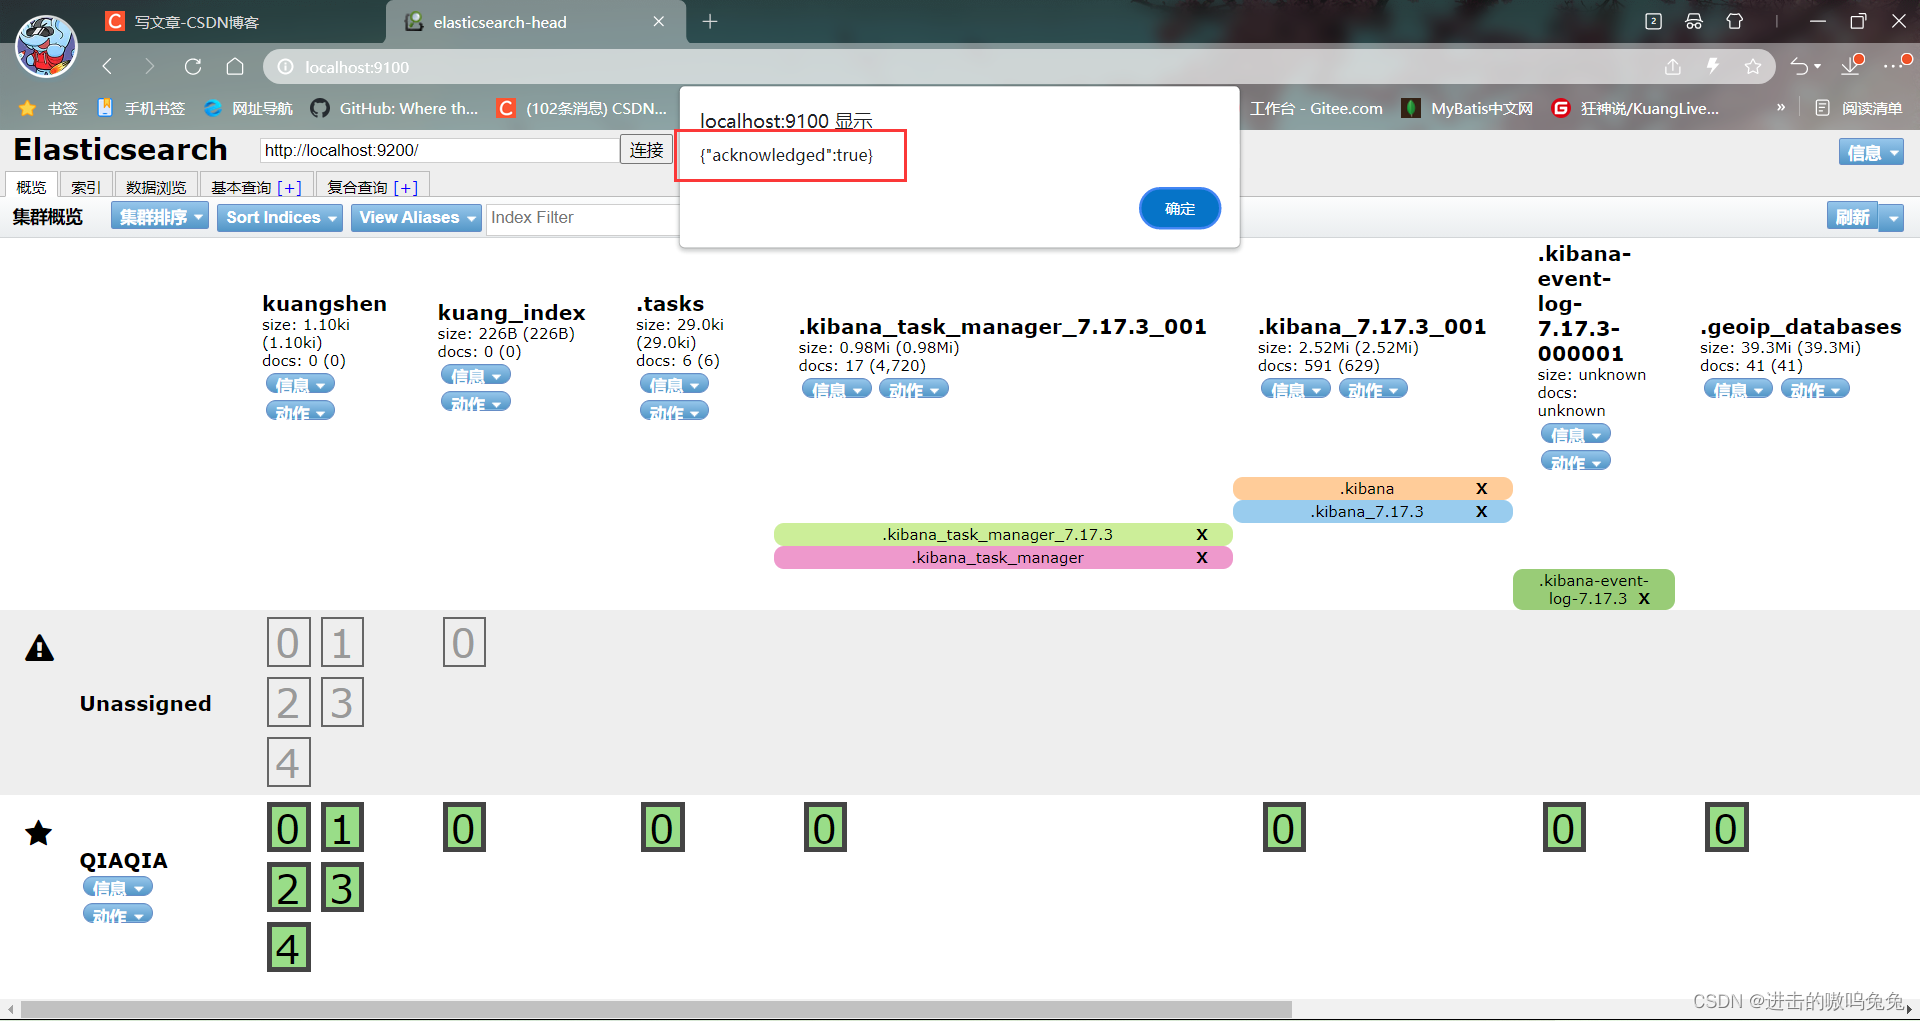Open the 基本查询 tab
The height and width of the screenshot is (1021, 1920).
point(256,187)
